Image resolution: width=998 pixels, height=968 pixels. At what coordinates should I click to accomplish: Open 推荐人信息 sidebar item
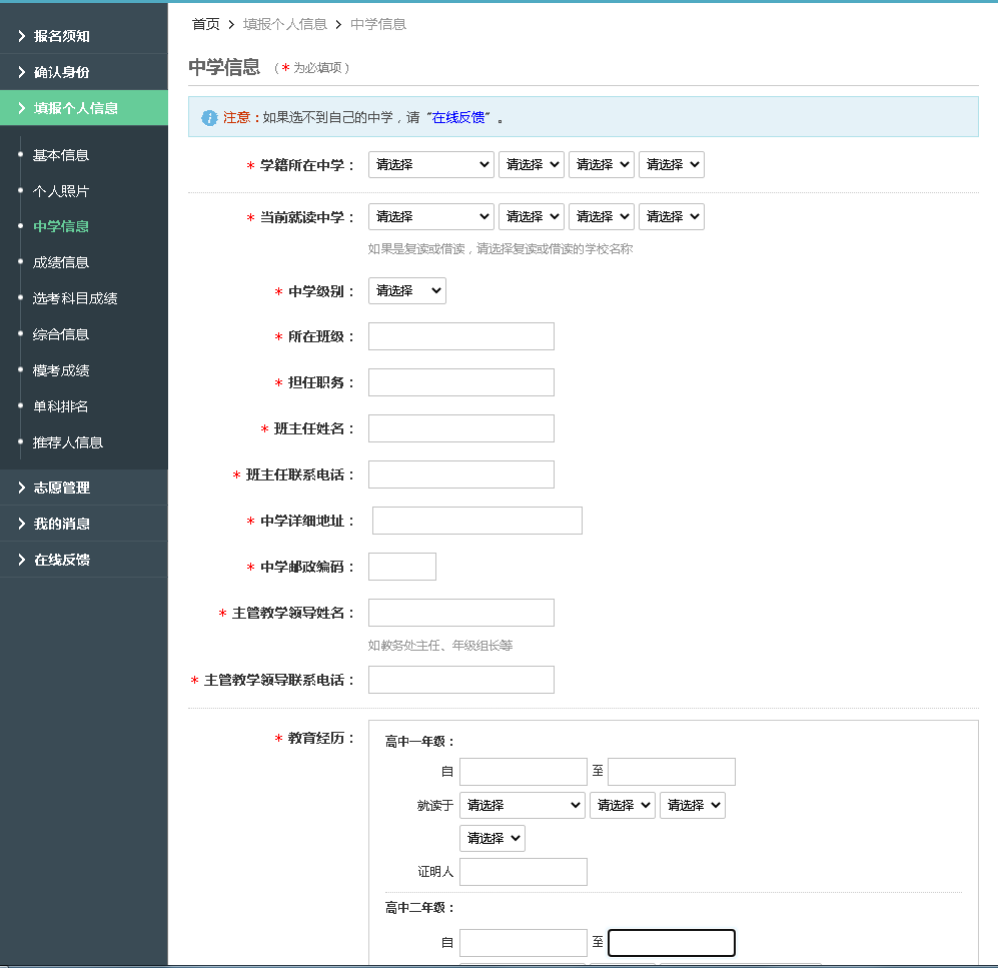(68, 442)
